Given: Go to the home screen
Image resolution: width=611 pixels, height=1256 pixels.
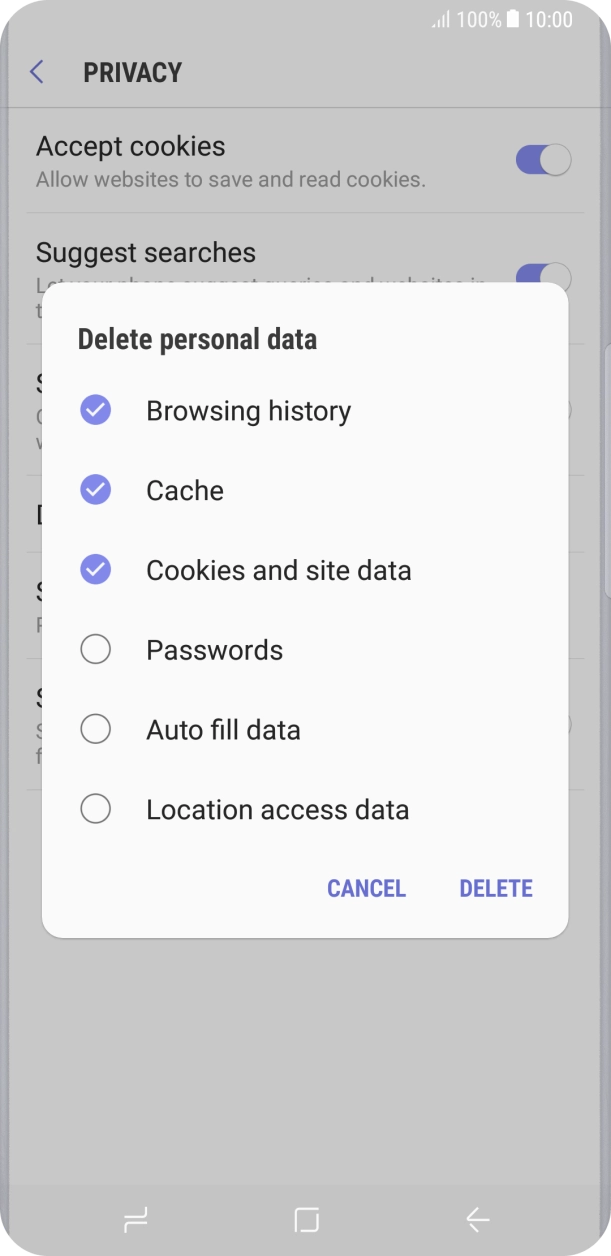Looking at the screenshot, I should point(306,1220).
